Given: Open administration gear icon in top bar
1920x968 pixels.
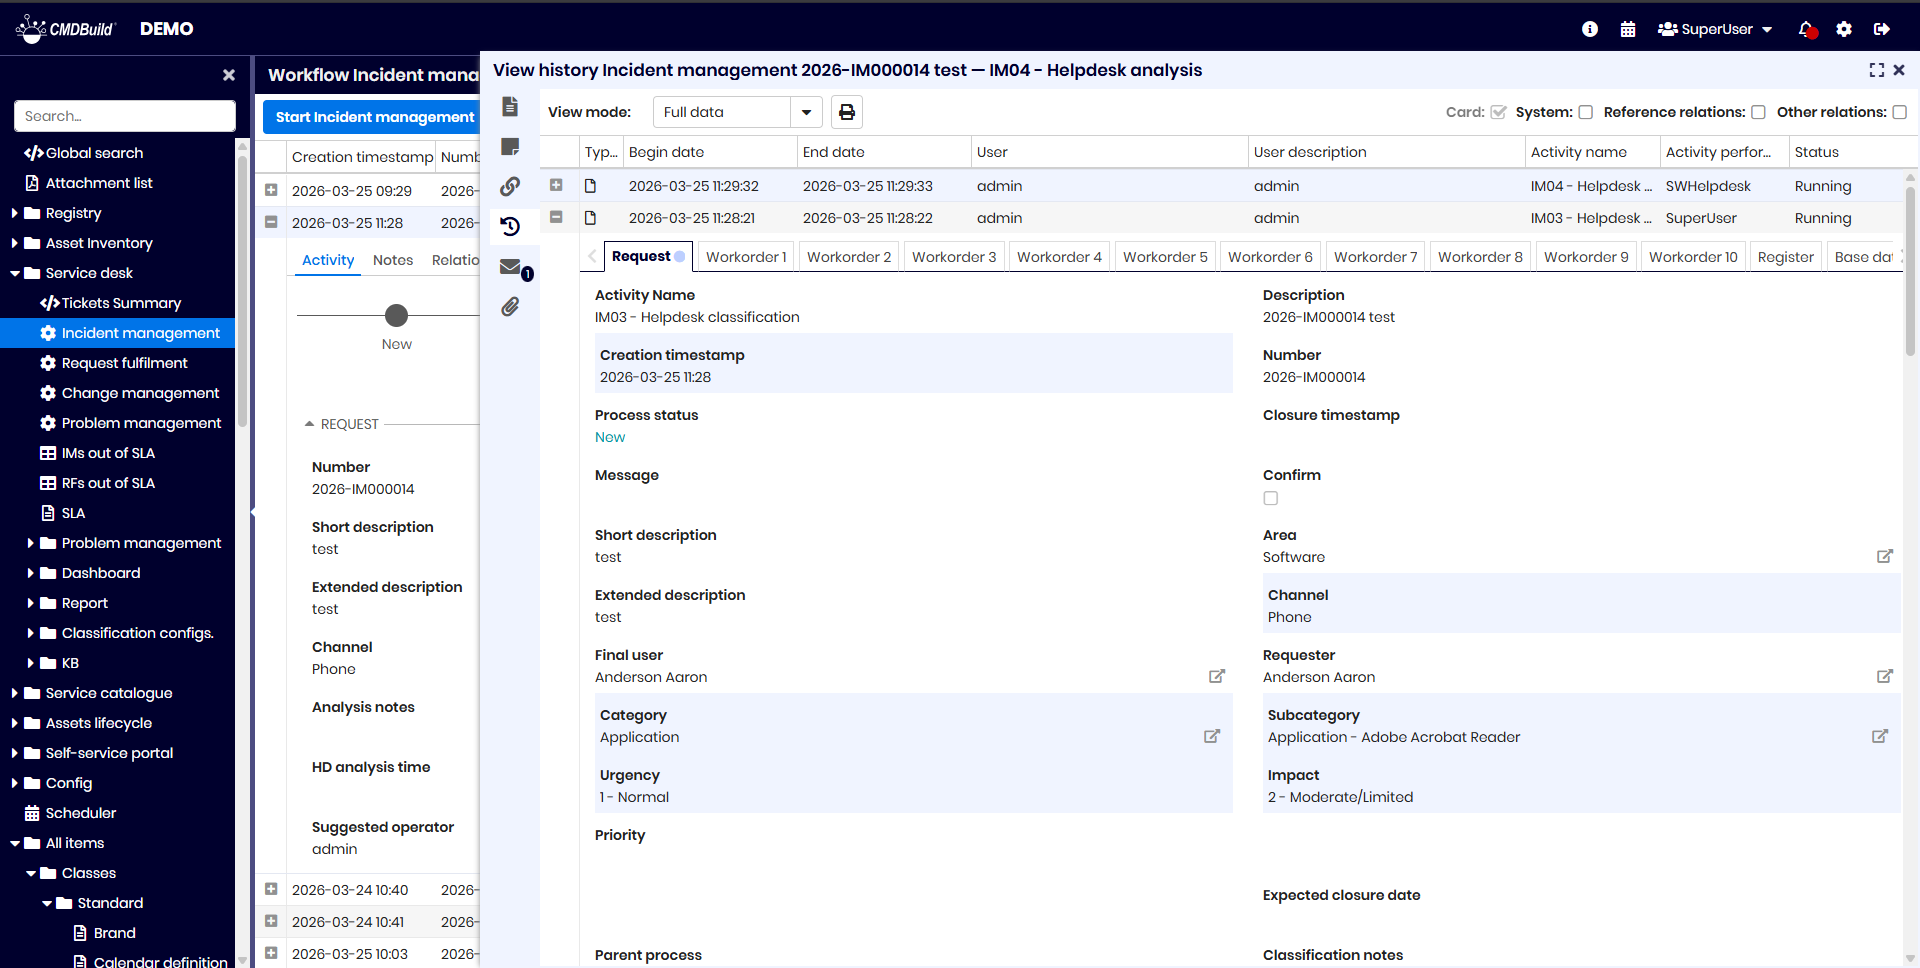Looking at the screenshot, I should 1844,29.
